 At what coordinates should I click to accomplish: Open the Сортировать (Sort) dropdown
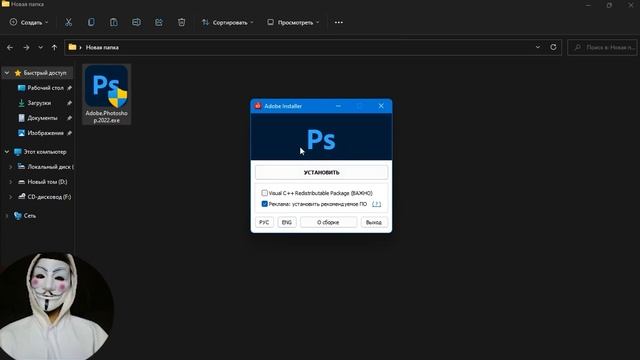click(x=227, y=22)
